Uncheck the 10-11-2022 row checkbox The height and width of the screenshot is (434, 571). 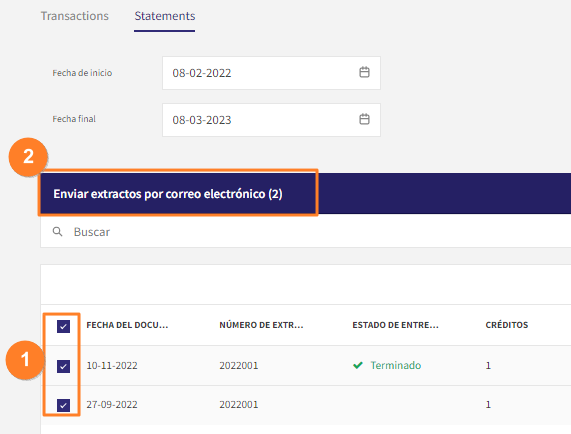63,366
